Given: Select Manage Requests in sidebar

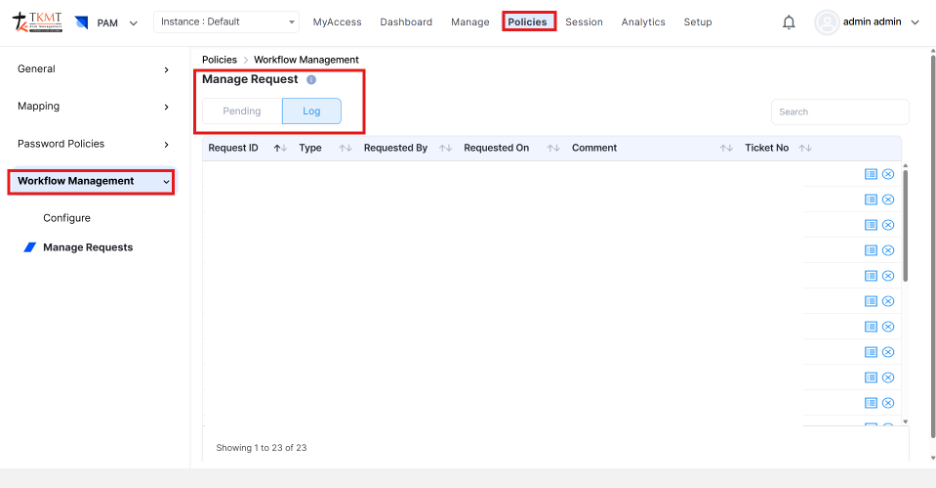Looking at the screenshot, I should 88,247.
